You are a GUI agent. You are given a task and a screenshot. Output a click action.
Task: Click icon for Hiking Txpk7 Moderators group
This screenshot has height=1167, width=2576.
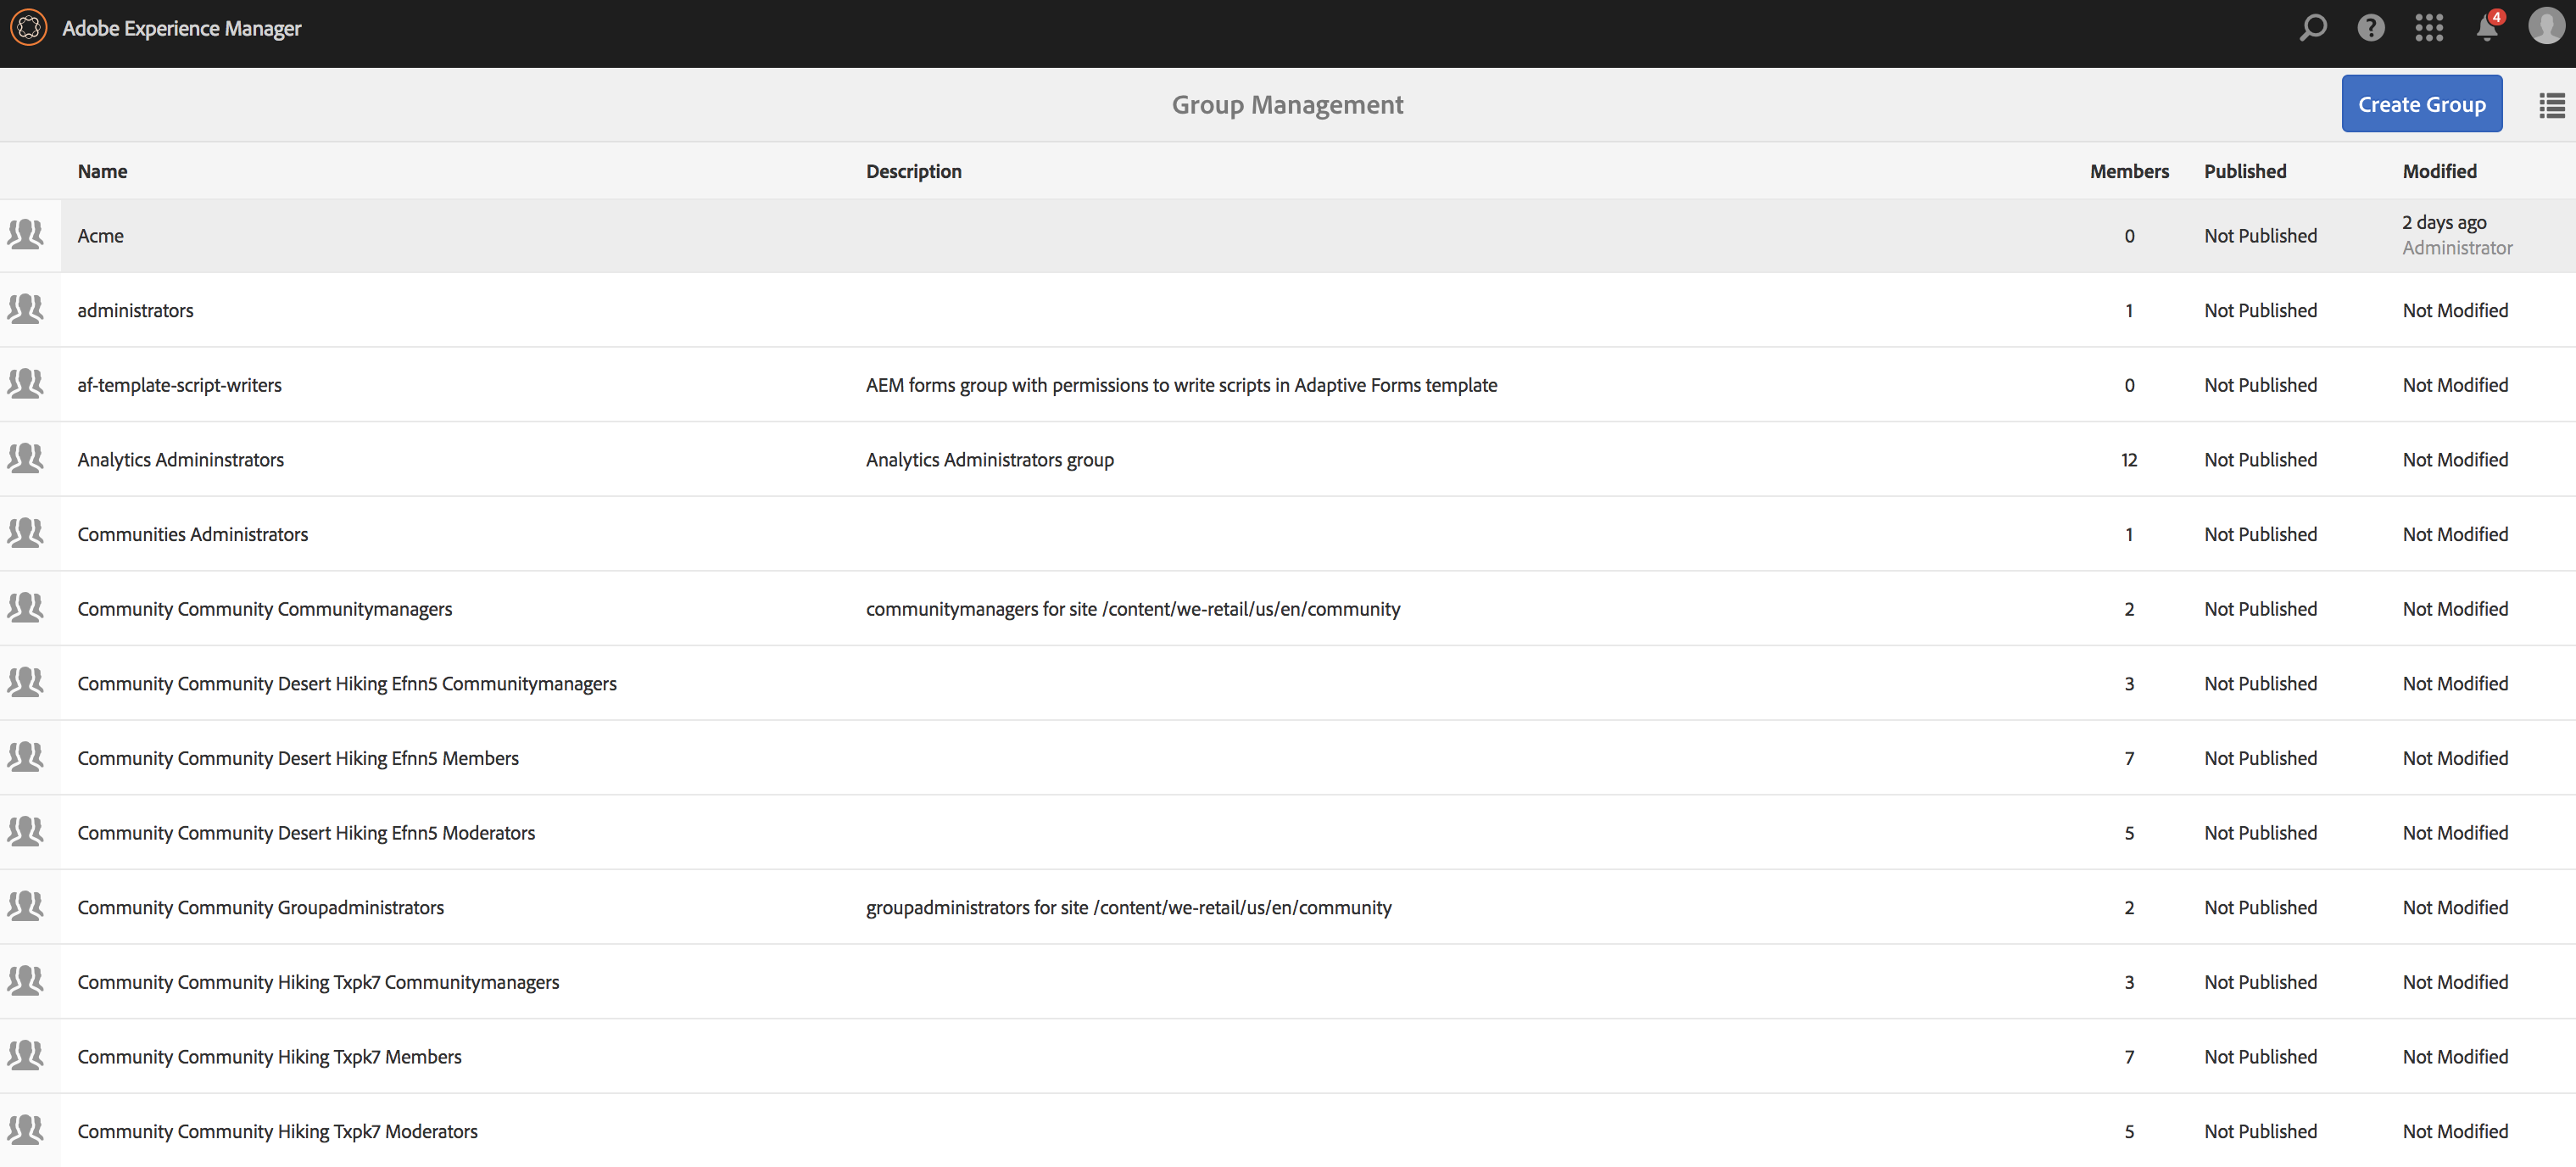pyautogui.click(x=26, y=1131)
